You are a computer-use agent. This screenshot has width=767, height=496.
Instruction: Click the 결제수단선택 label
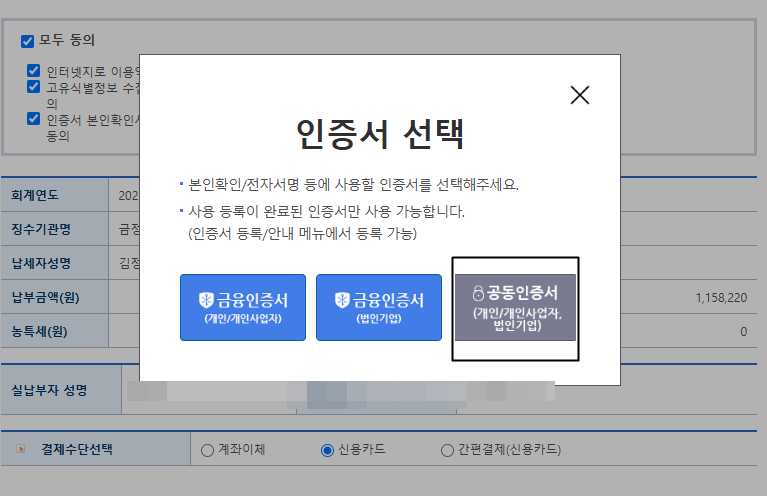[x=77, y=449]
